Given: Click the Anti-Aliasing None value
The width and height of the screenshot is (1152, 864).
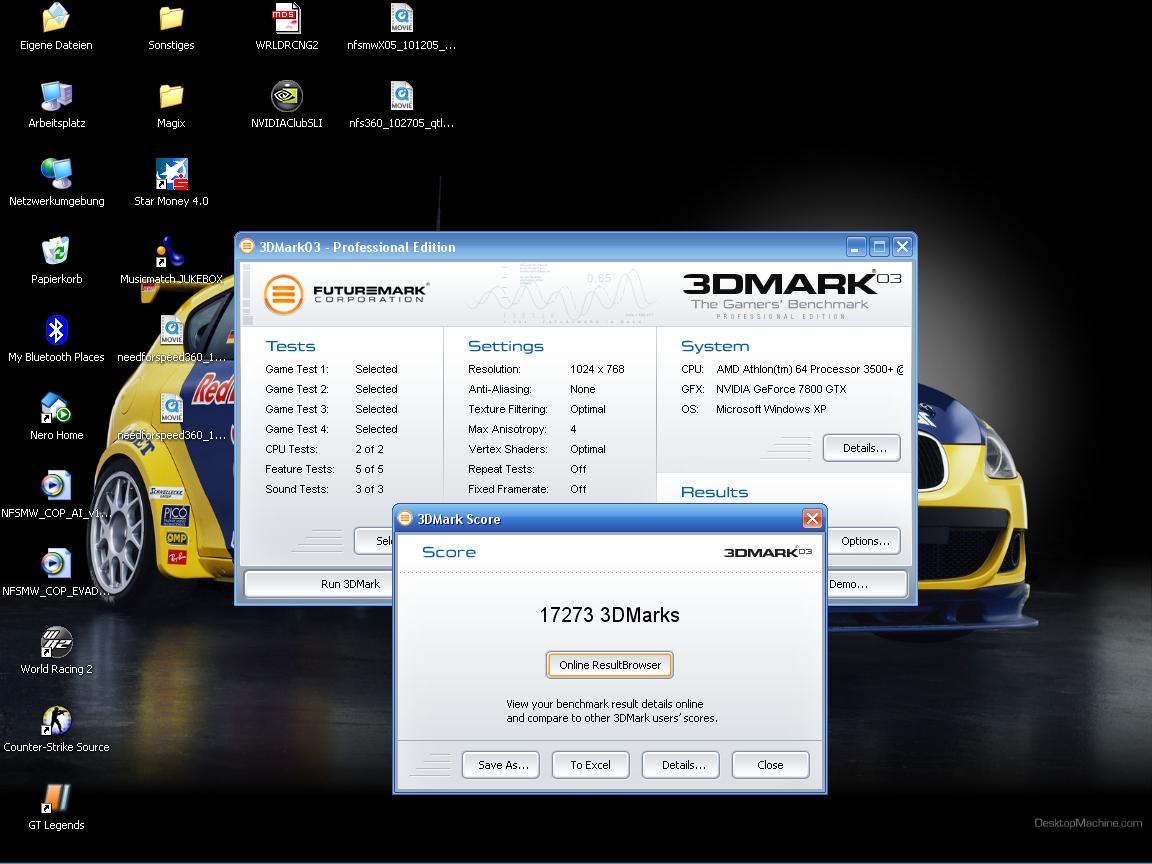Looking at the screenshot, I should pos(583,389).
